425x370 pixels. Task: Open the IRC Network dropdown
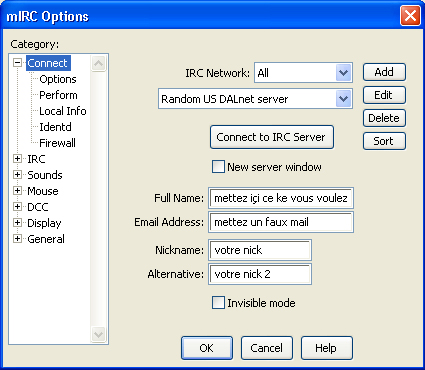tap(343, 73)
